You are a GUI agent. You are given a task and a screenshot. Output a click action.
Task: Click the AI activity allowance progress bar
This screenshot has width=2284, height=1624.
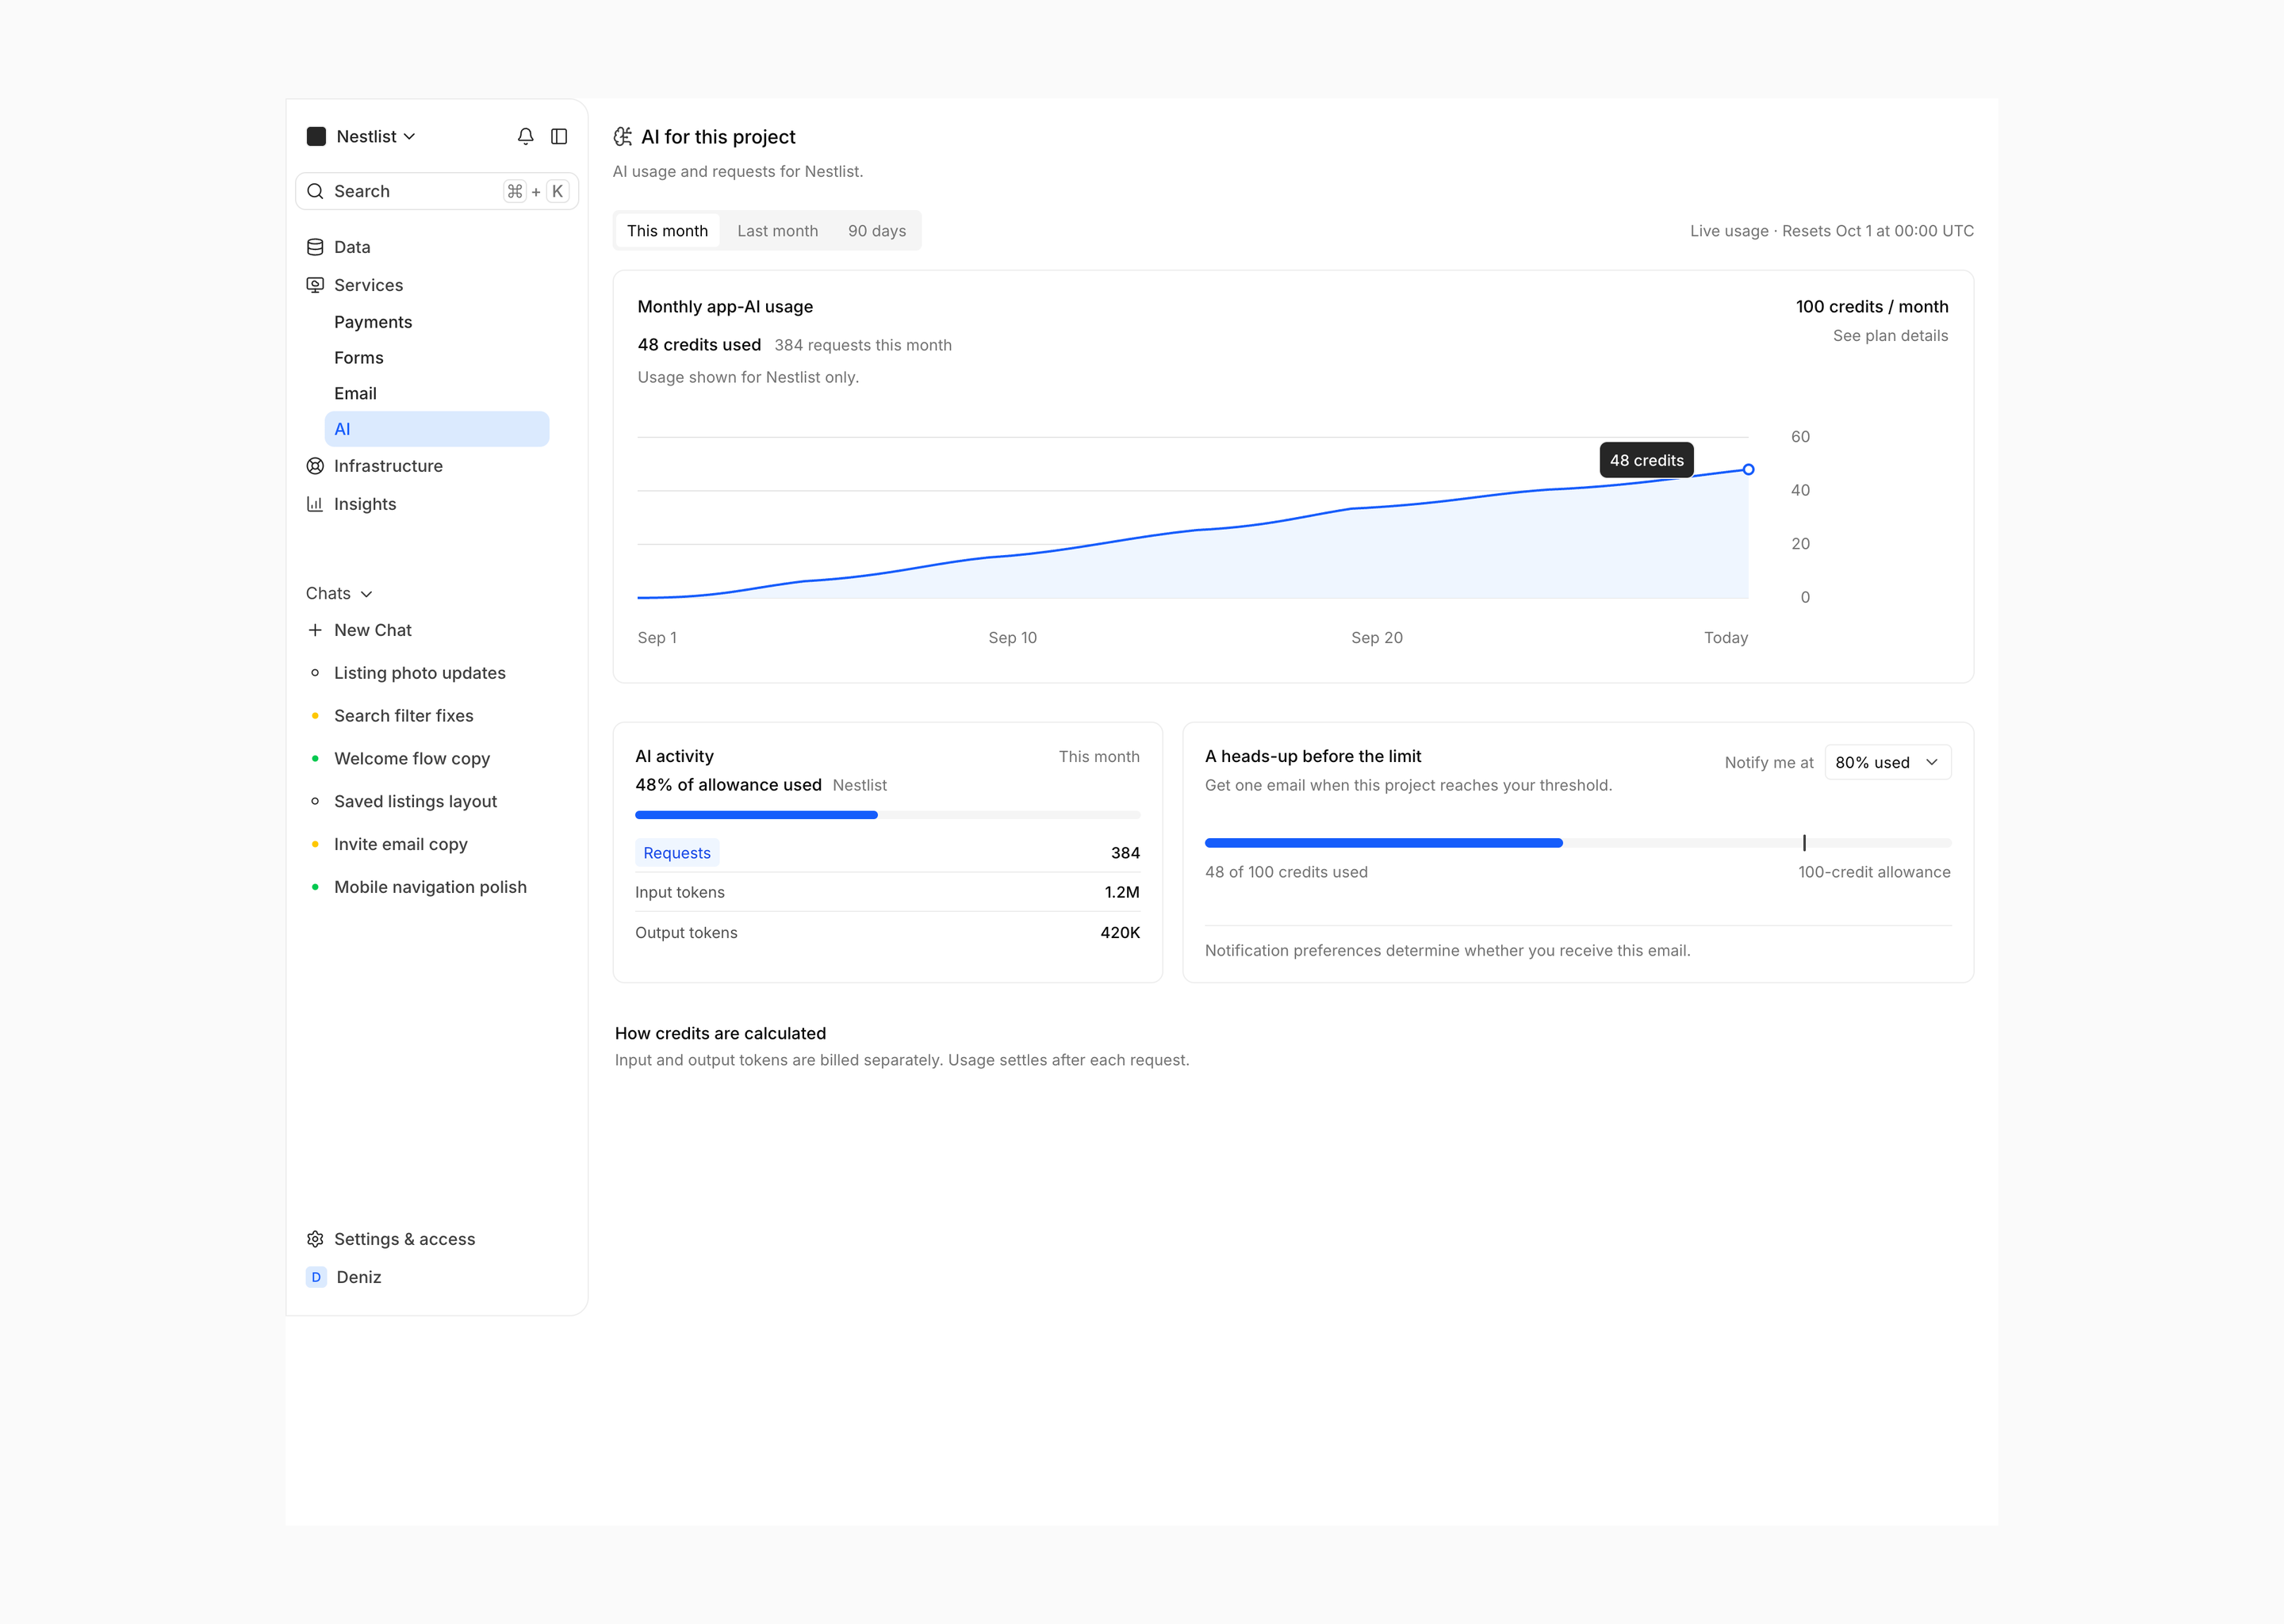pos(887,815)
